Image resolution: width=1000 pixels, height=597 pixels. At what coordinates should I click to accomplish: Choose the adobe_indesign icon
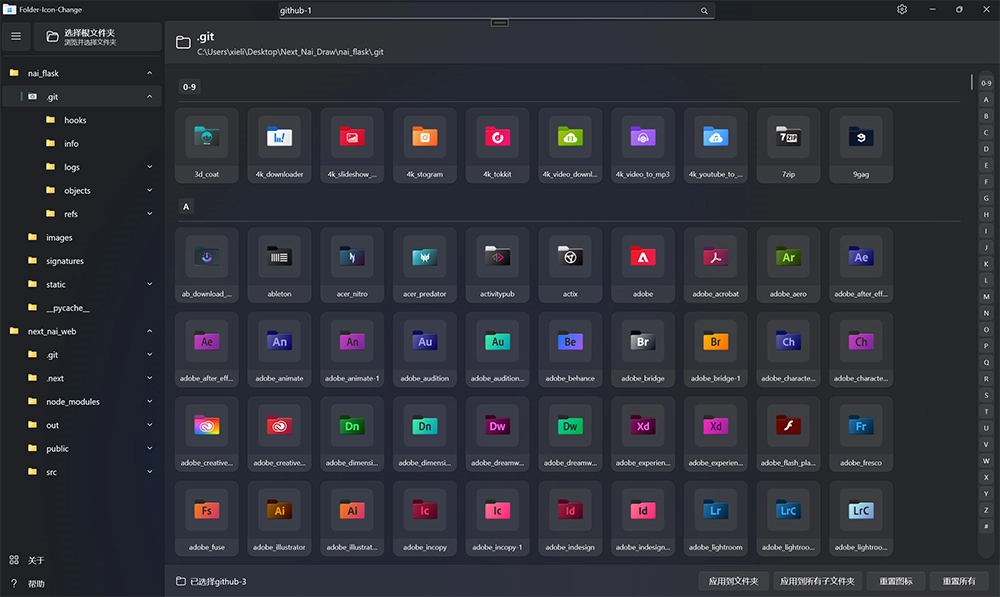coord(570,518)
